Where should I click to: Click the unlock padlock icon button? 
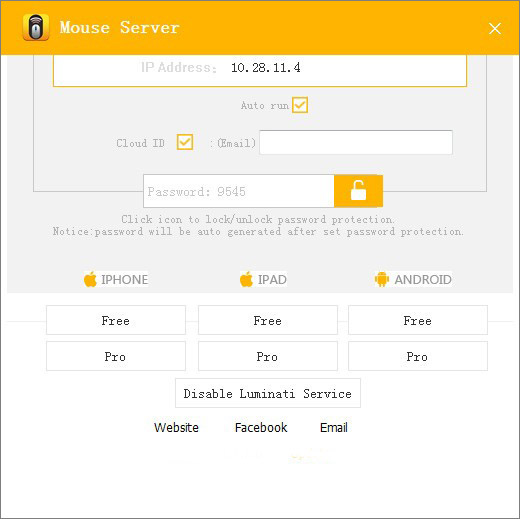point(358,191)
